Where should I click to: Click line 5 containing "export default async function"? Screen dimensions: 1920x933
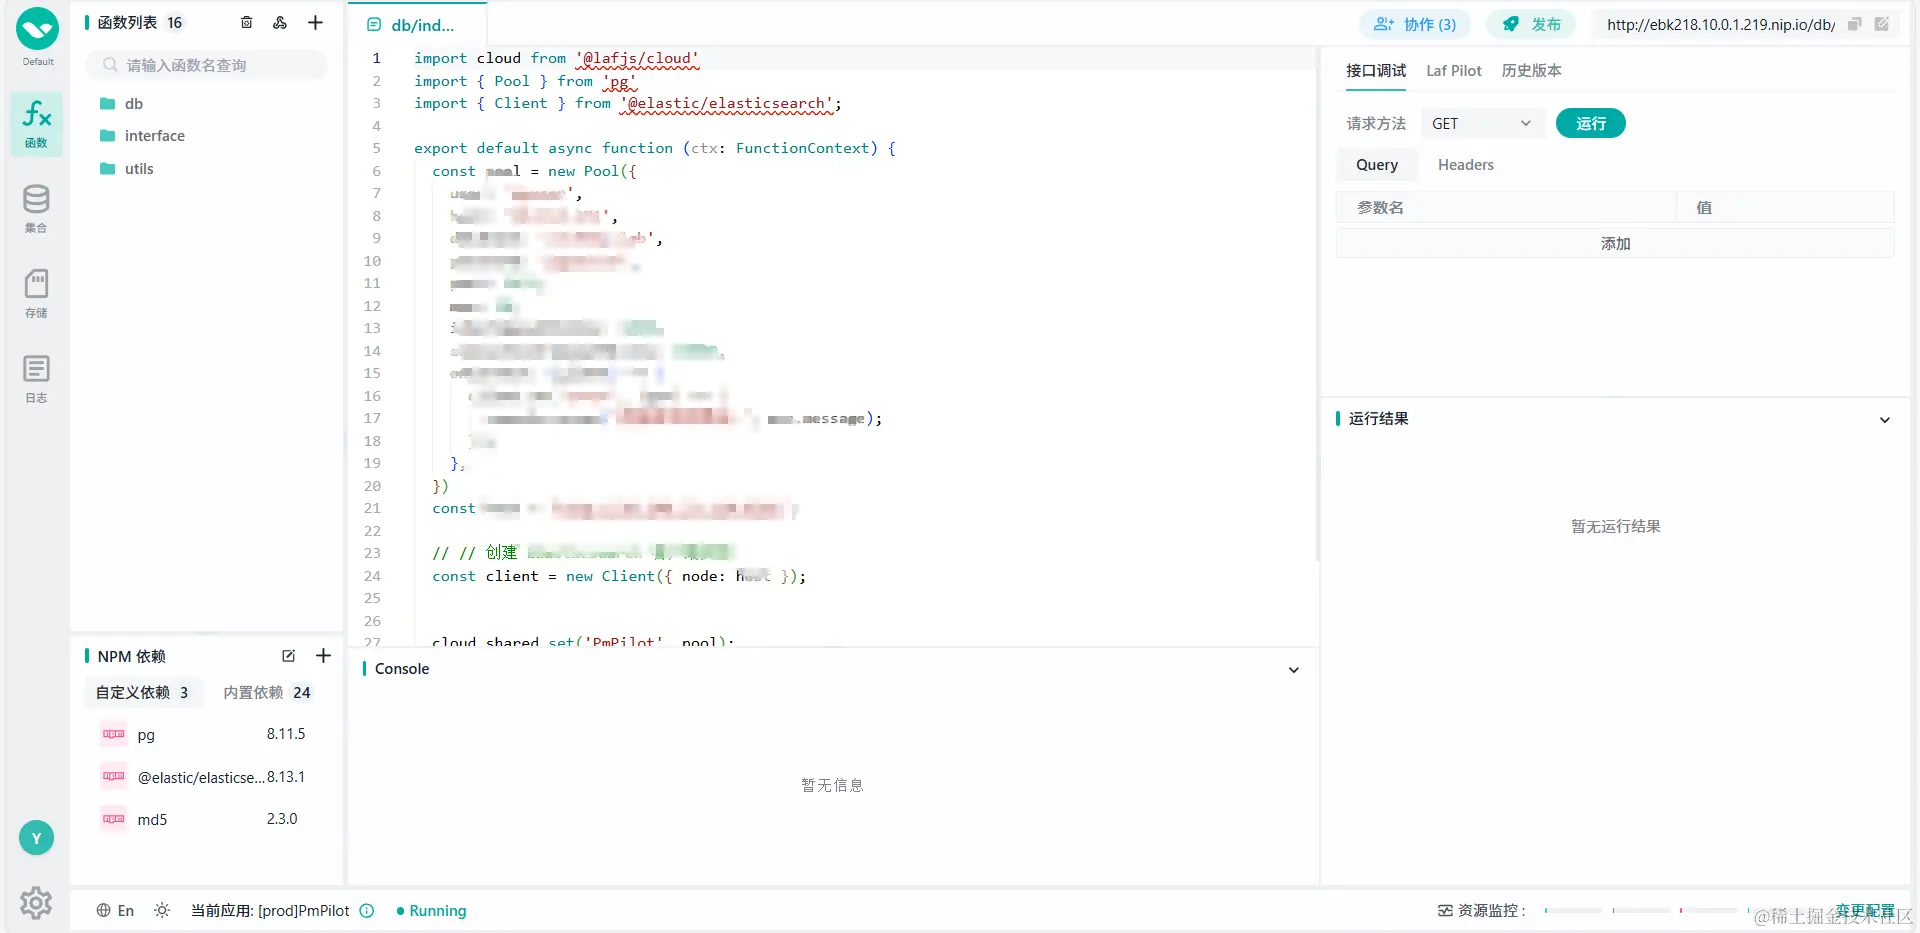pyautogui.click(x=655, y=148)
